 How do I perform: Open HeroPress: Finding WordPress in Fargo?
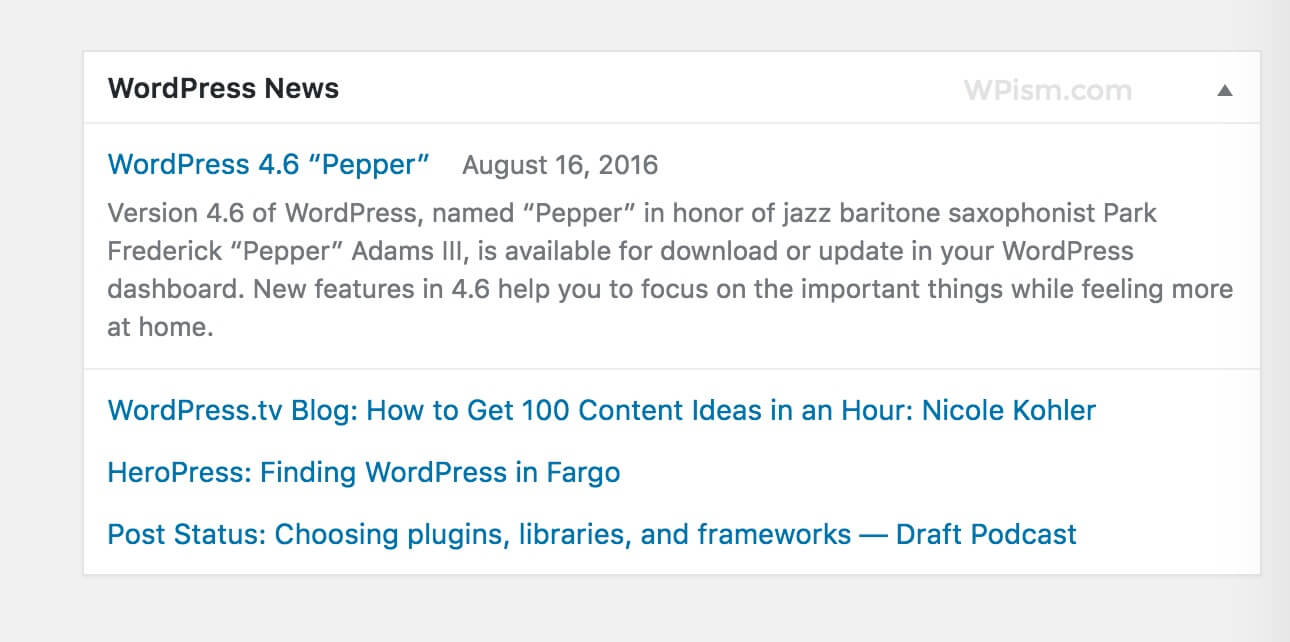click(x=363, y=472)
